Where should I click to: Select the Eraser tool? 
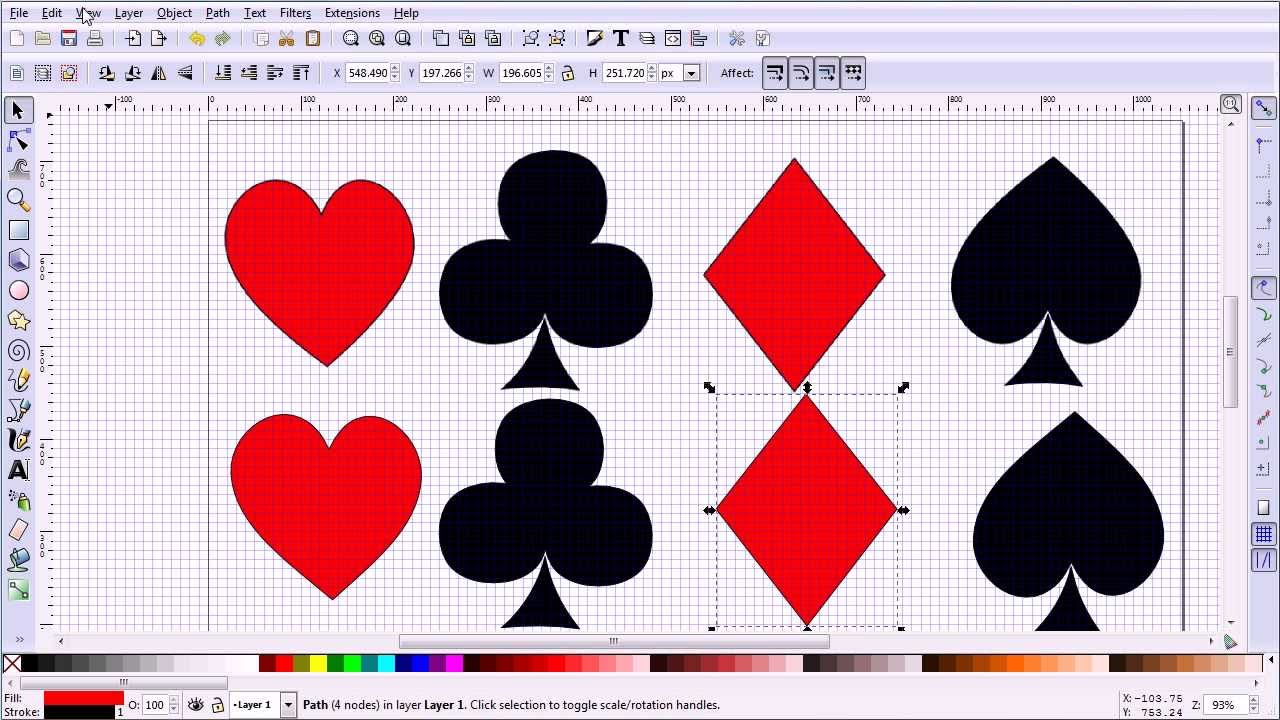tap(18, 530)
